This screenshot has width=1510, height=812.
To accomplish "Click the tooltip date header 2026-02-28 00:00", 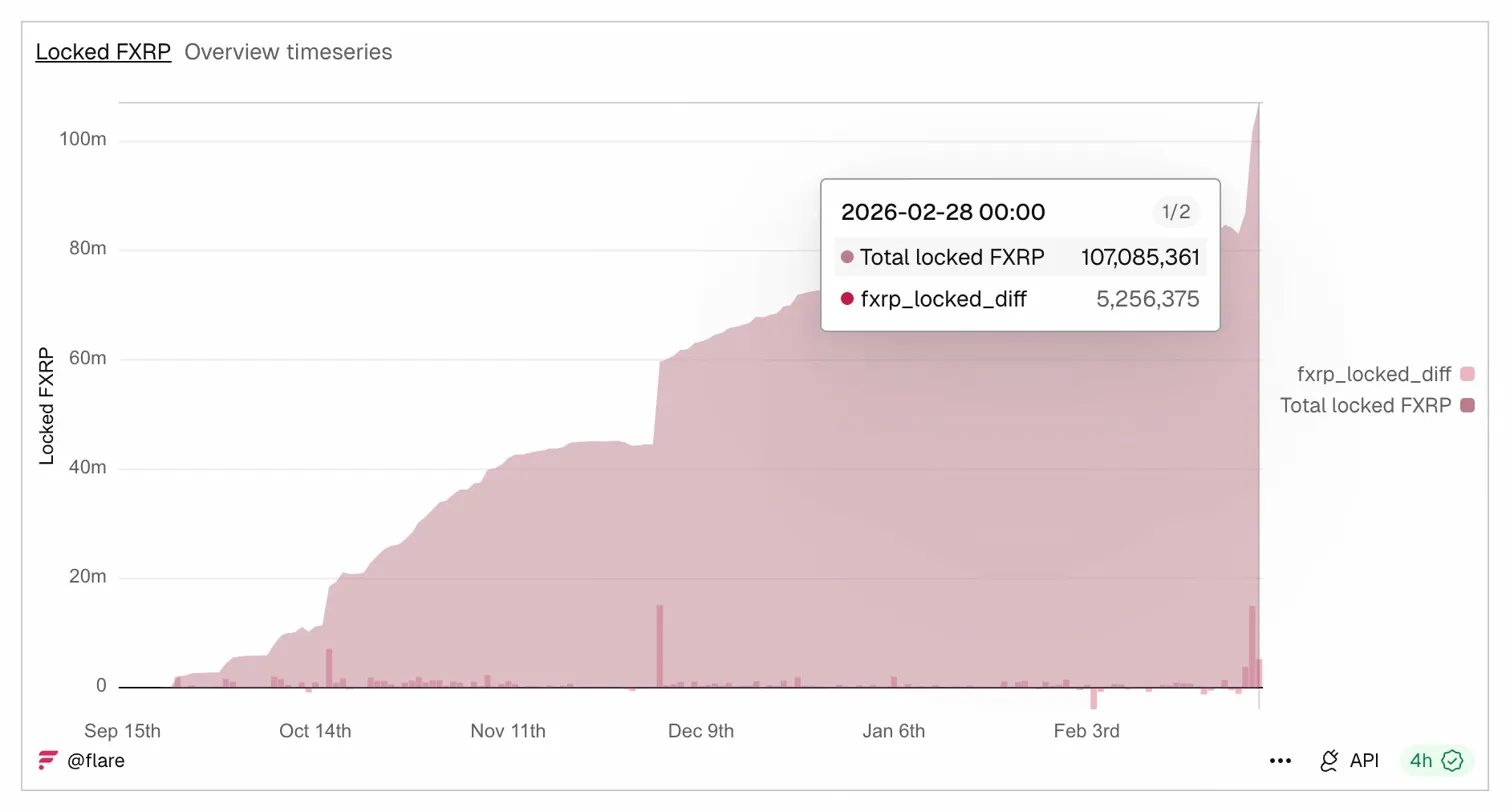I will point(942,212).
